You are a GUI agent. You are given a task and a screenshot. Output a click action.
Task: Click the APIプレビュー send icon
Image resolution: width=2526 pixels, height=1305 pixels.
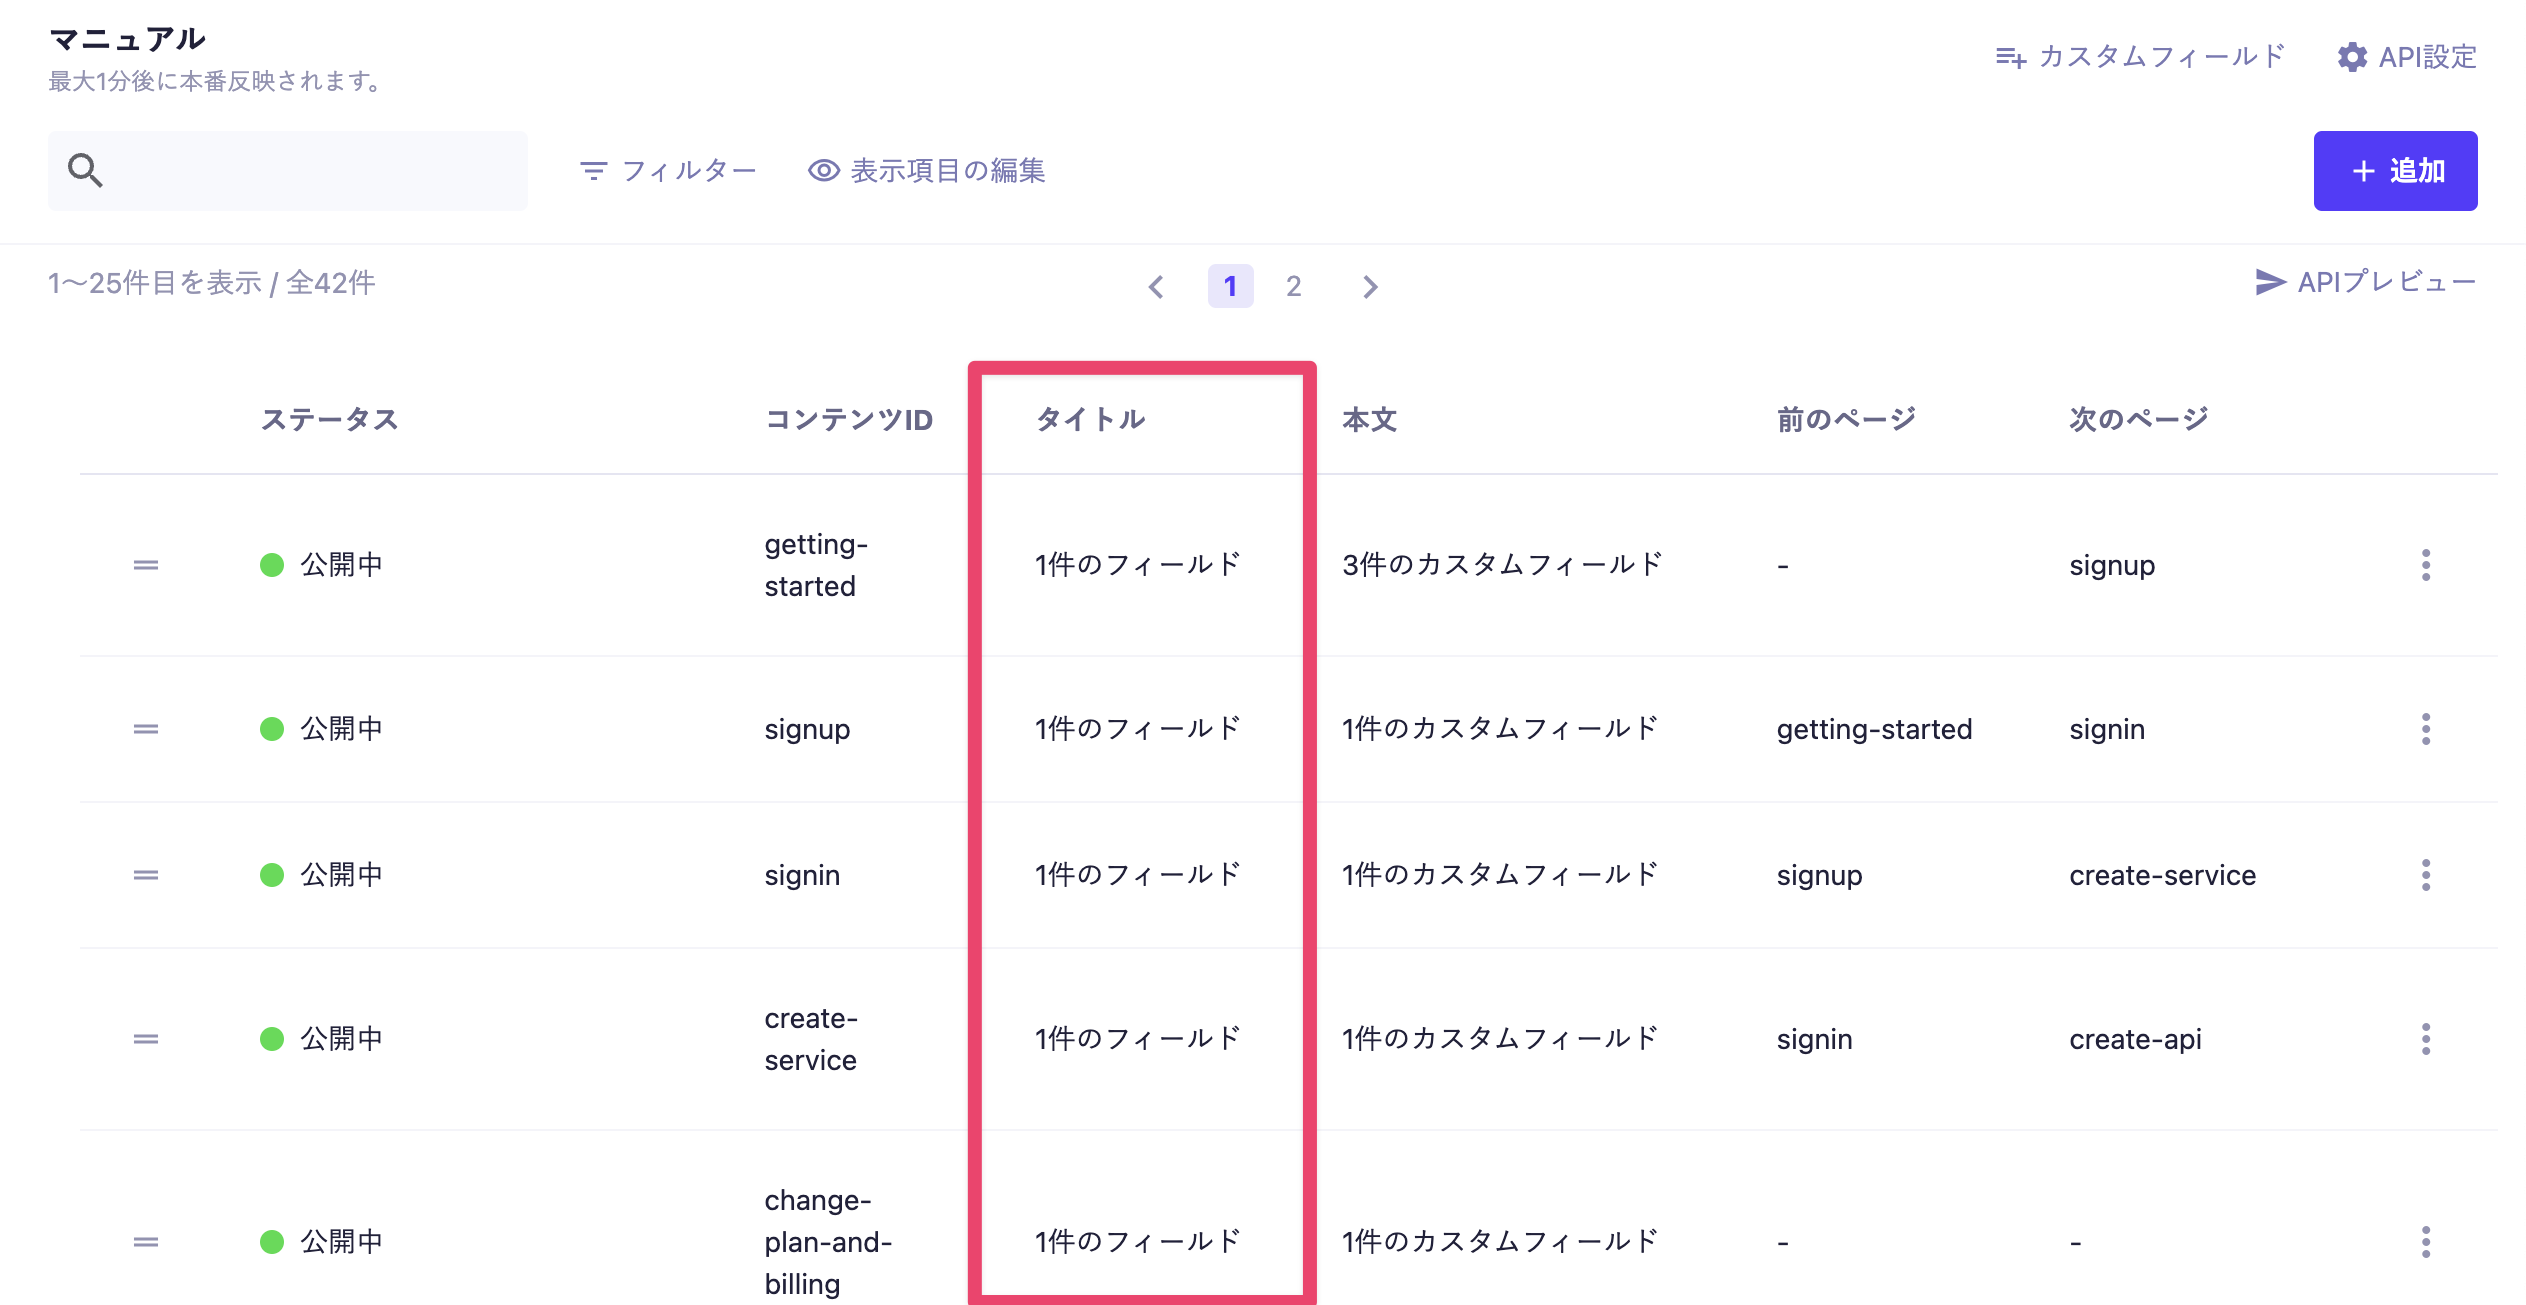click(x=2270, y=282)
